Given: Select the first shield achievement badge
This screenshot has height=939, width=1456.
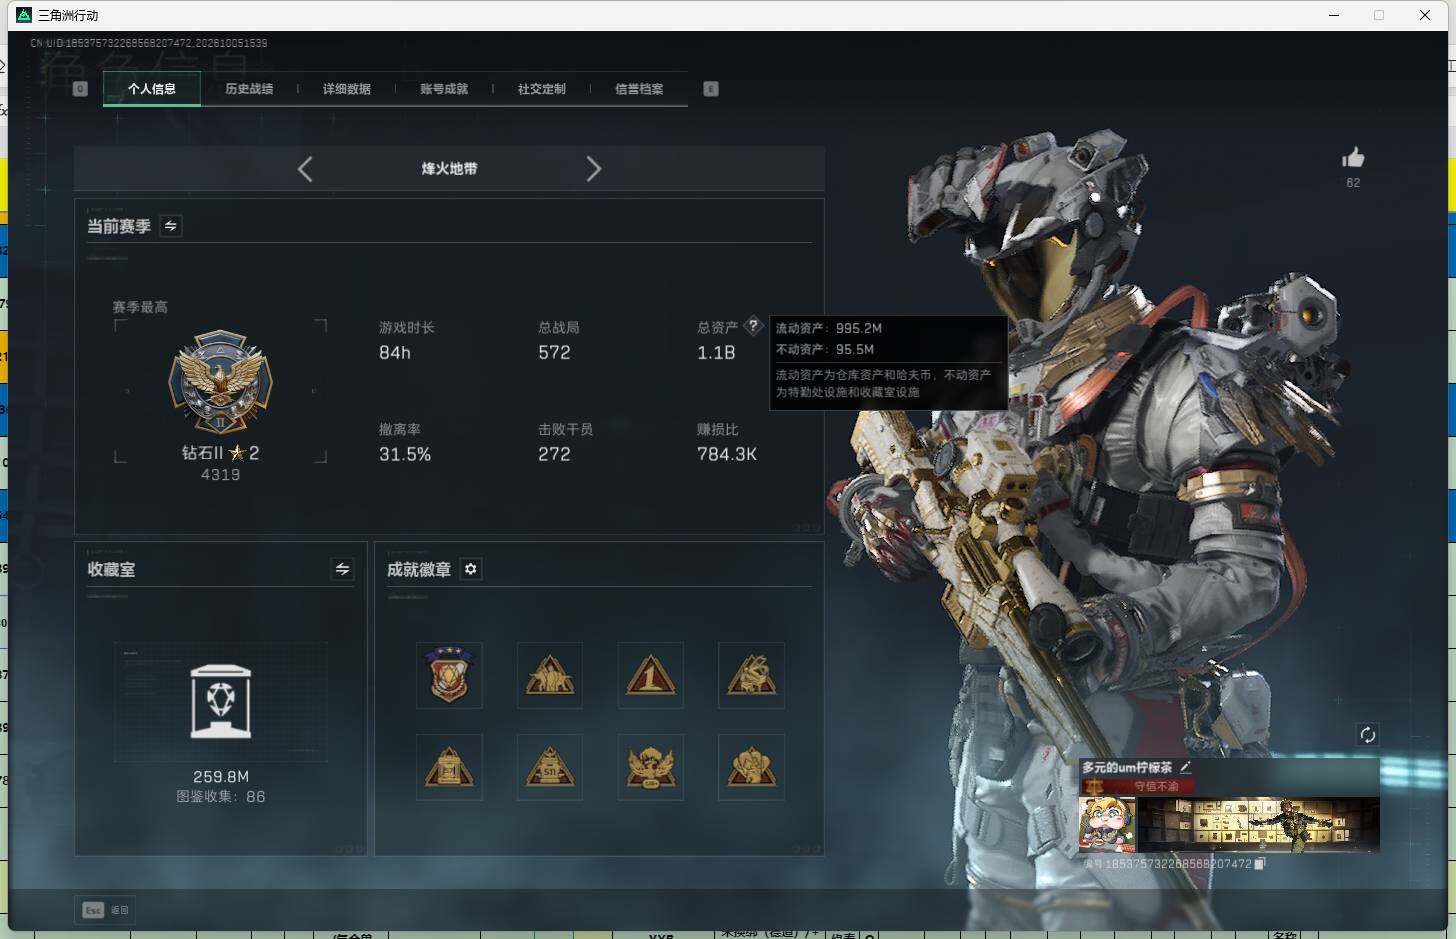Looking at the screenshot, I should 449,675.
